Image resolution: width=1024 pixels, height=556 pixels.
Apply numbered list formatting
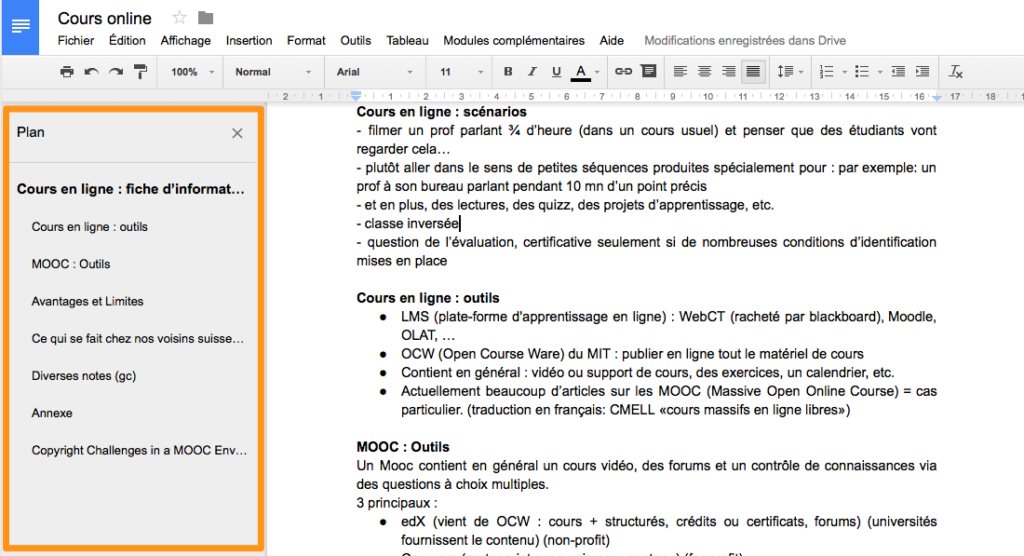[x=827, y=72]
